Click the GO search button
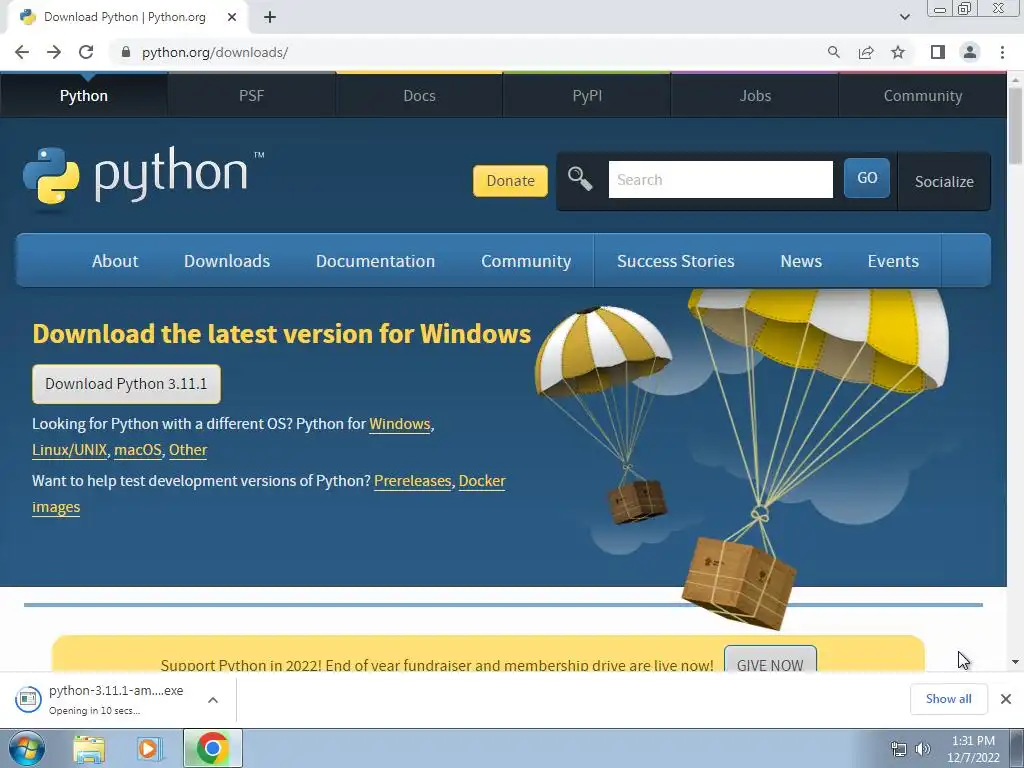Viewport: 1024px width, 768px height. [x=867, y=178]
